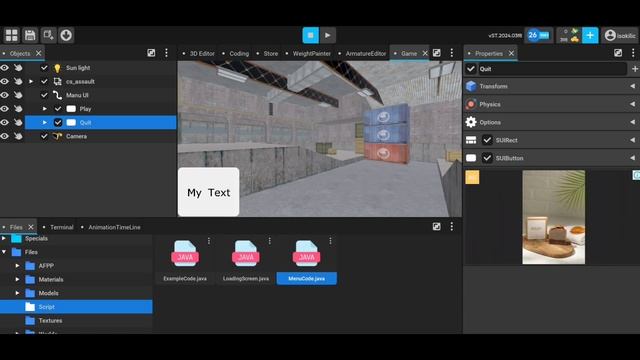Click the object name field showing Quit
This screenshot has width=640, height=360.
pos(552,69)
